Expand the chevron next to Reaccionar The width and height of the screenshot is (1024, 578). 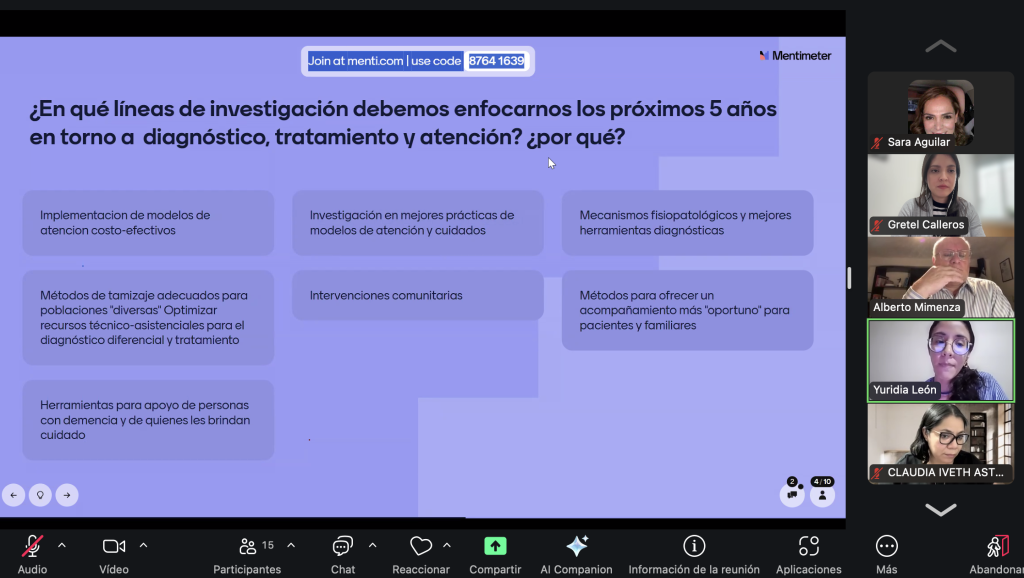(447, 545)
